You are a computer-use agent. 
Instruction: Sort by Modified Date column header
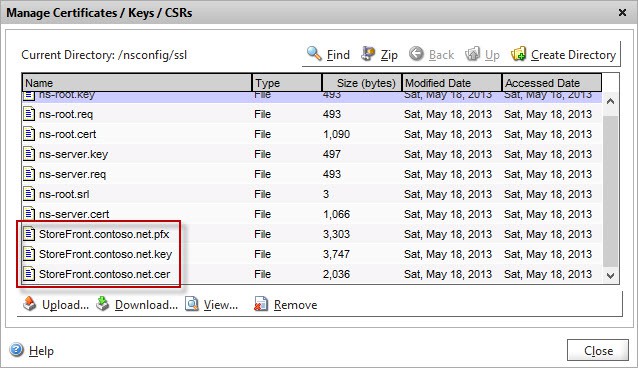tap(452, 83)
